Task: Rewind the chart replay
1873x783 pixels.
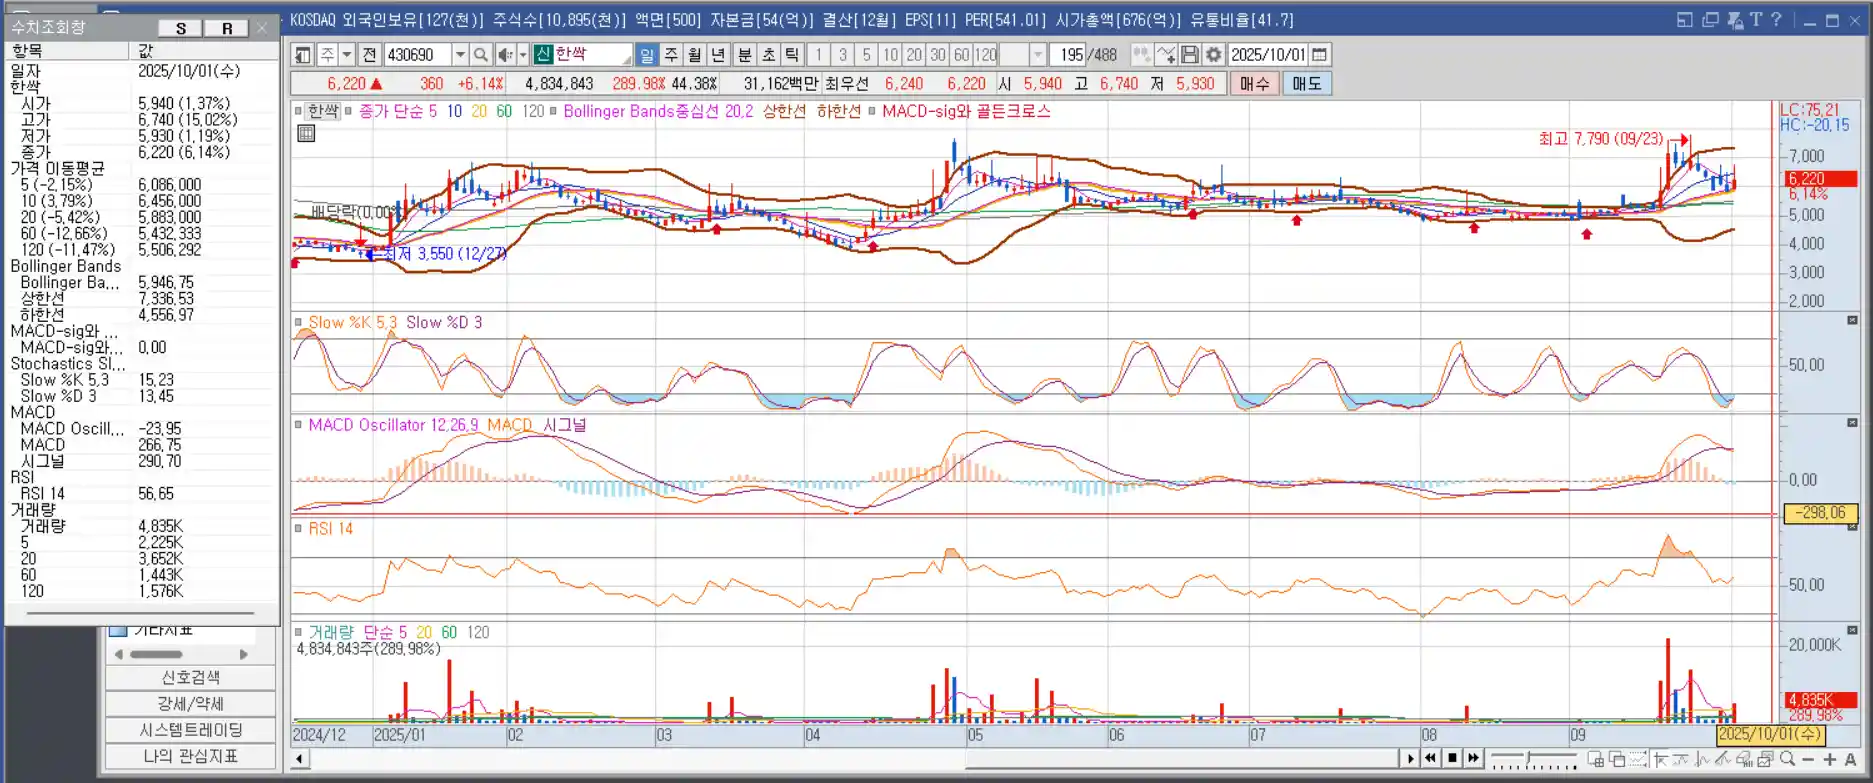Action: coord(1431,759)
